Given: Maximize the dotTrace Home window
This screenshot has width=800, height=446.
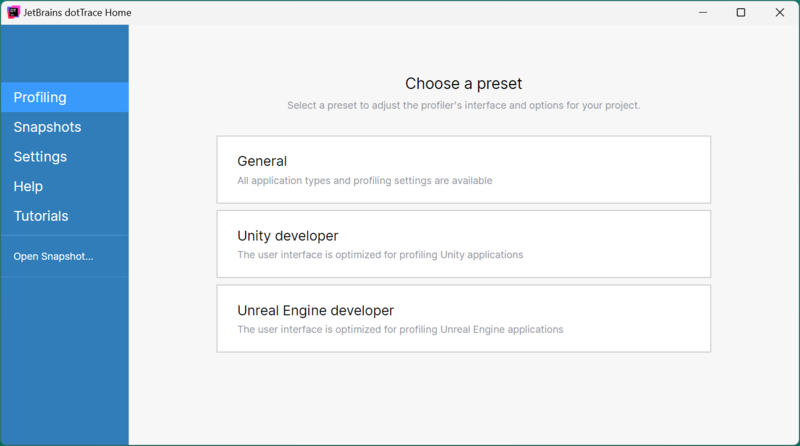Looking at the screenshot, I should tap(741, 12).
